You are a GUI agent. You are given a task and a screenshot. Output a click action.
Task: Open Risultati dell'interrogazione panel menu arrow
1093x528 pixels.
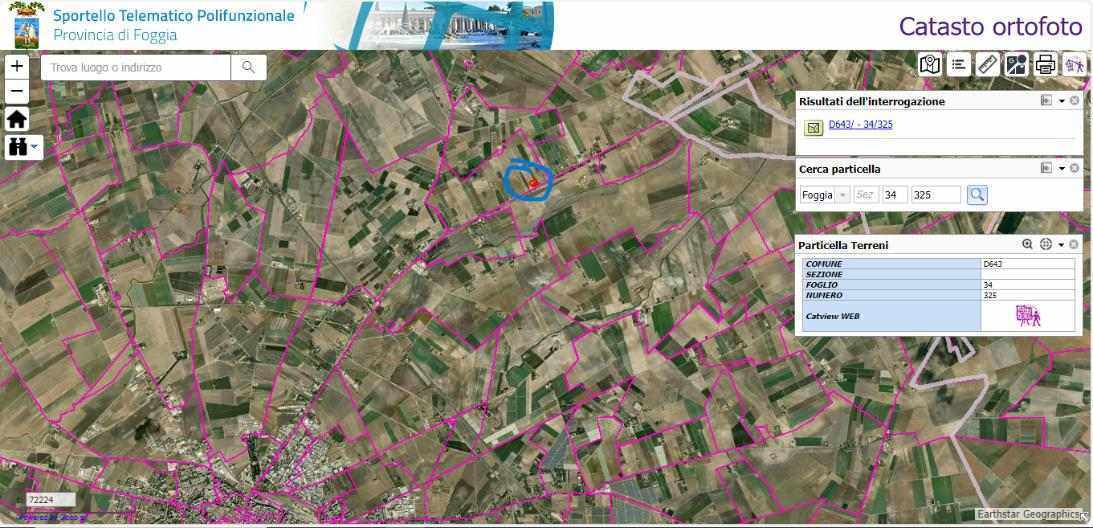pyautogui.click(x=1061, y=101)
